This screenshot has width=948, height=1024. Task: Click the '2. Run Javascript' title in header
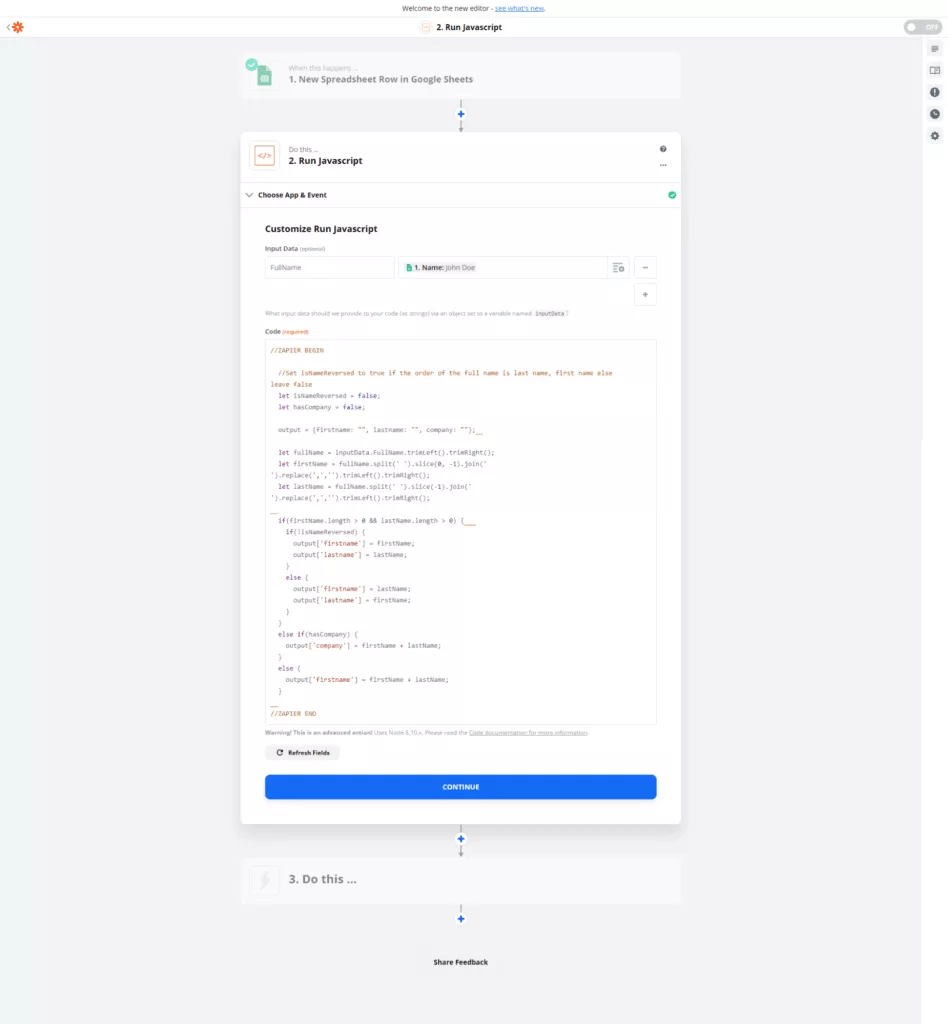click(x=469, y=27)
